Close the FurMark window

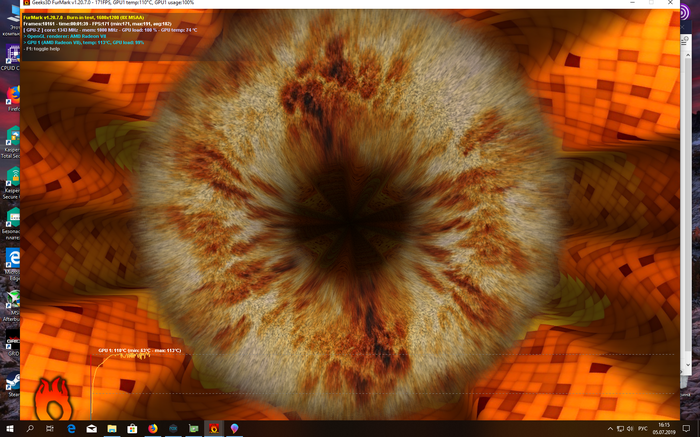click(670, 3)
